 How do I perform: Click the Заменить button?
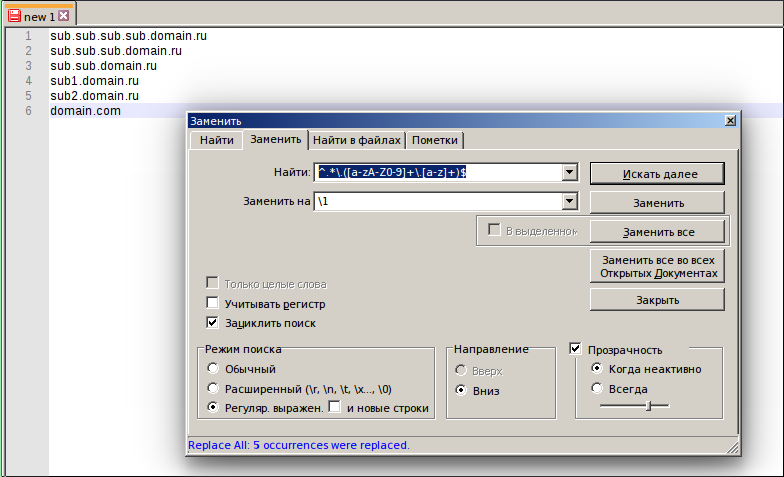tap(657, 203)
